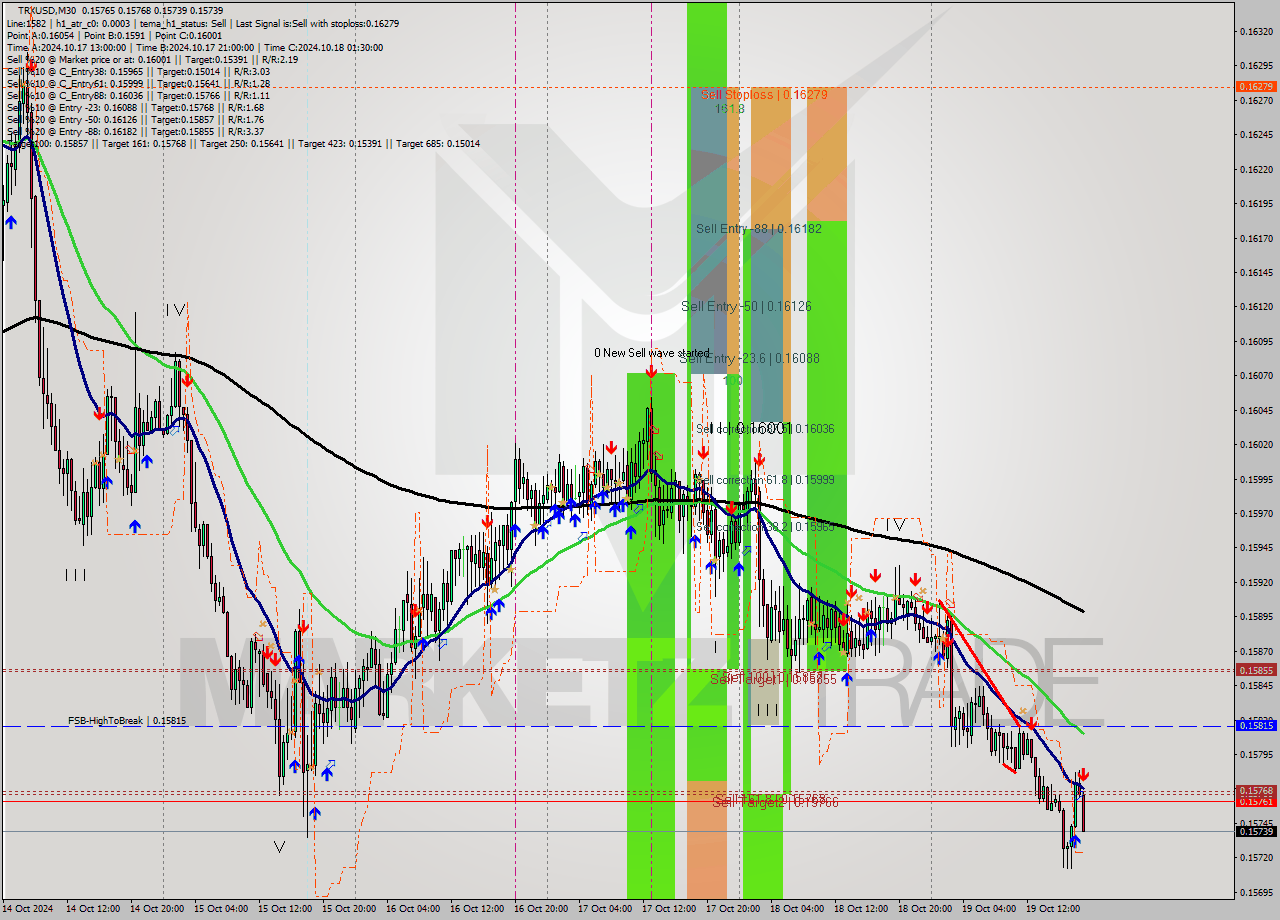1280x920 pixels.
Task: Select the 'Sell Entry -88 | 0.16182' label
Action: (759, 228)
